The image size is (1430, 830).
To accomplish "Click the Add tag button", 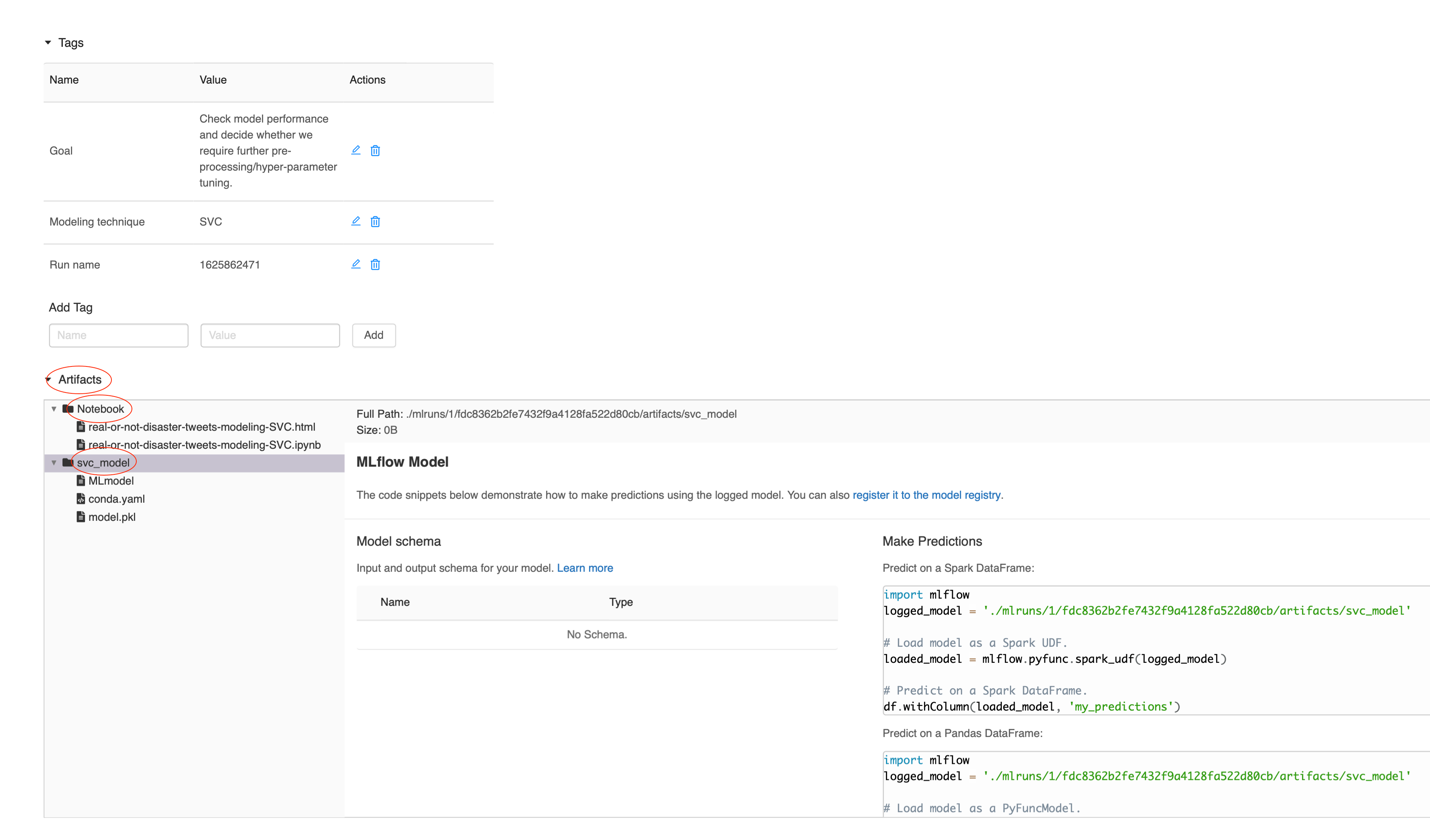I will point(373,336).
